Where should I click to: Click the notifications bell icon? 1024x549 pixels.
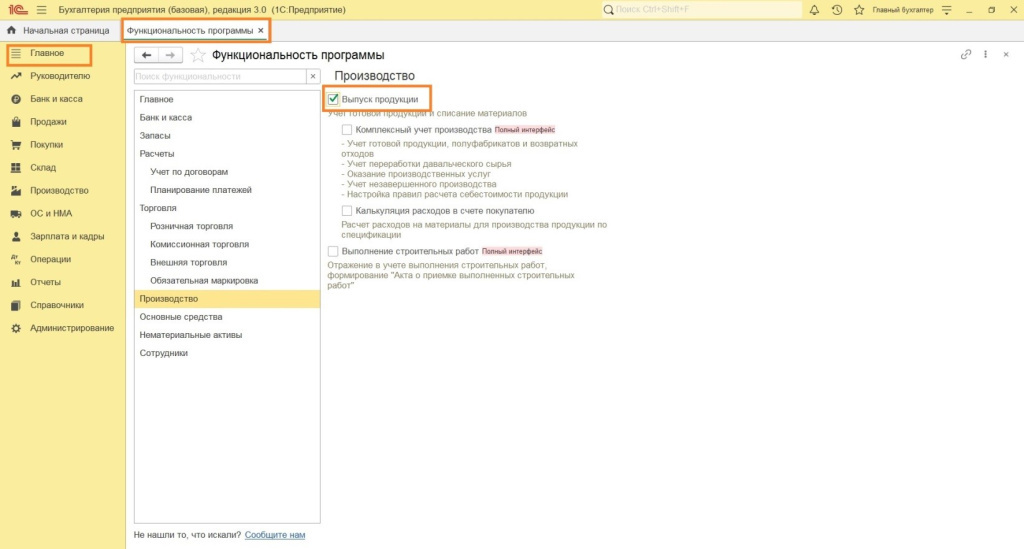[813, 10]
